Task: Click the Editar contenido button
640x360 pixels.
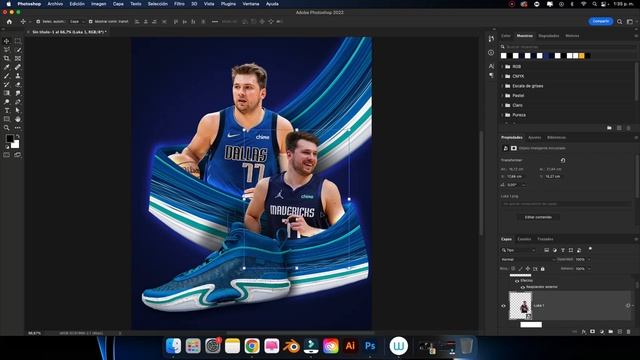Action: click(538, 217)
